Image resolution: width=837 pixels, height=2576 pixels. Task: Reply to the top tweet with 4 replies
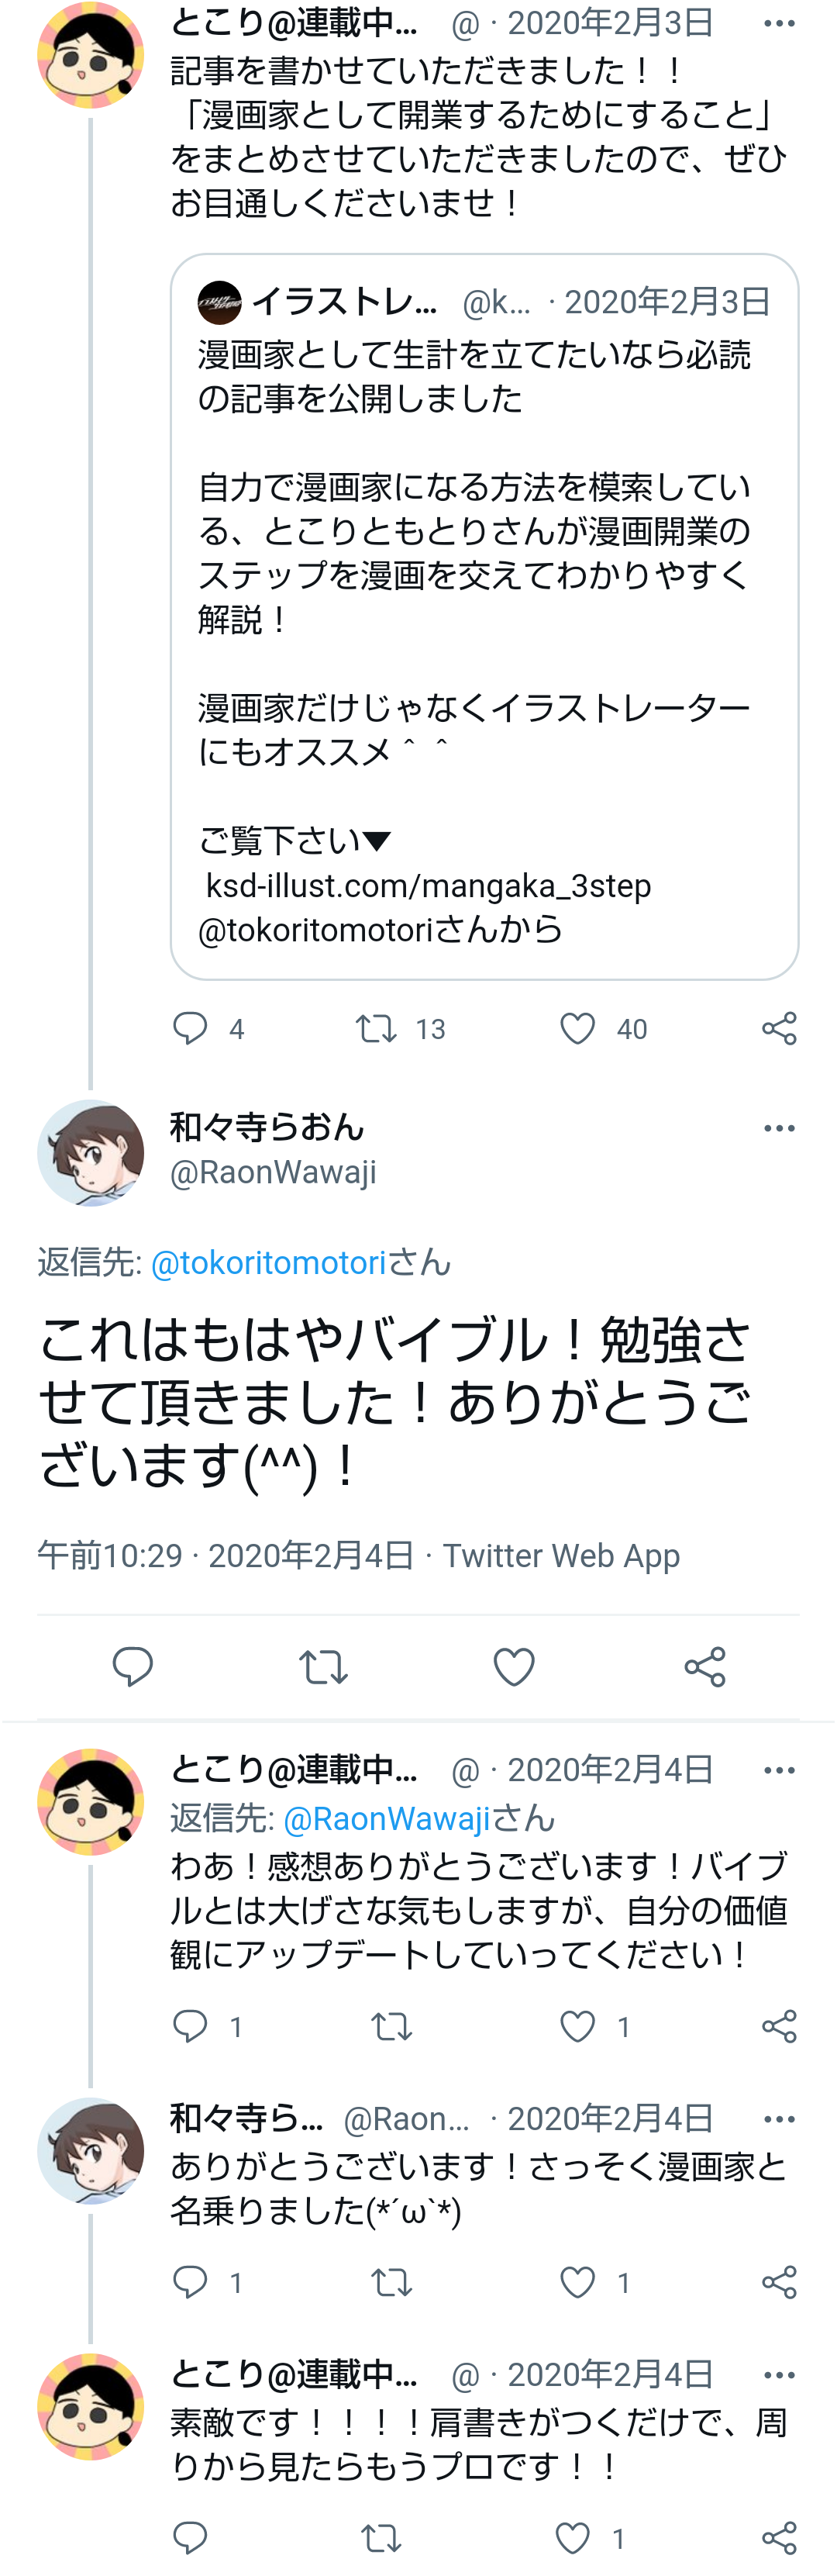190,1029
